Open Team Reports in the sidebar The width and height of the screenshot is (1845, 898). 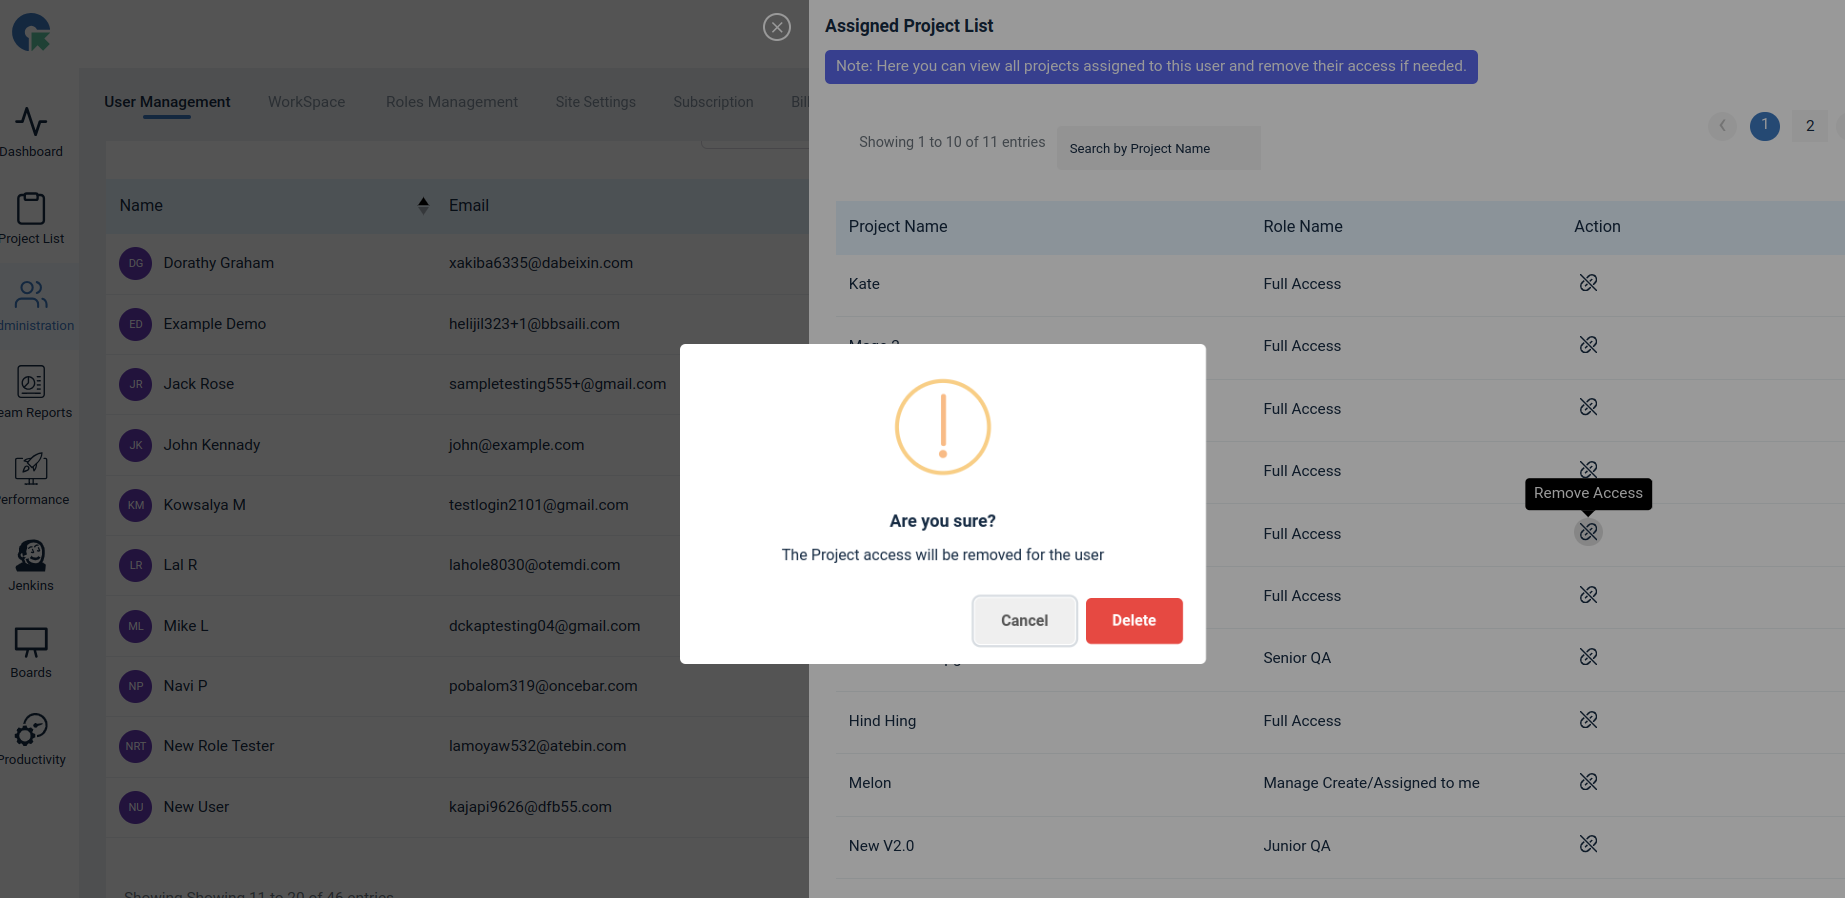[x=31, y=392]
